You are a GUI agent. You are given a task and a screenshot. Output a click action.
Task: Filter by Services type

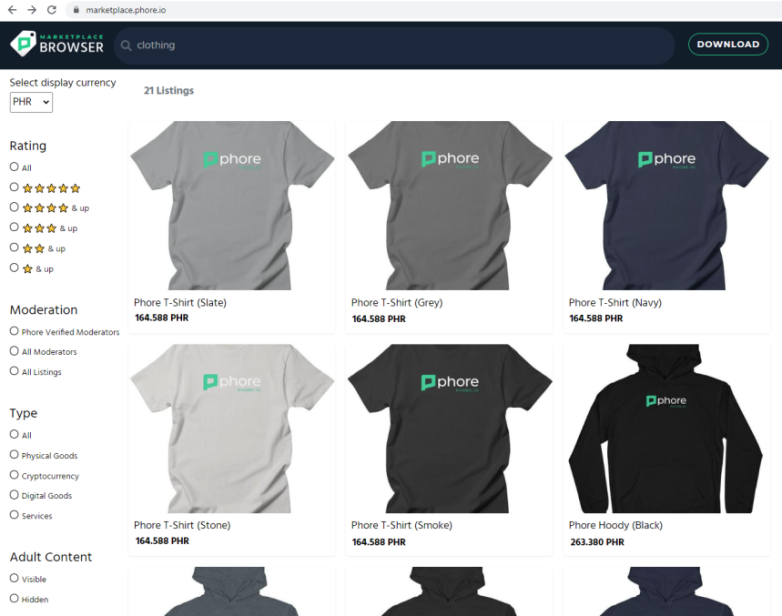coord(14,515)
